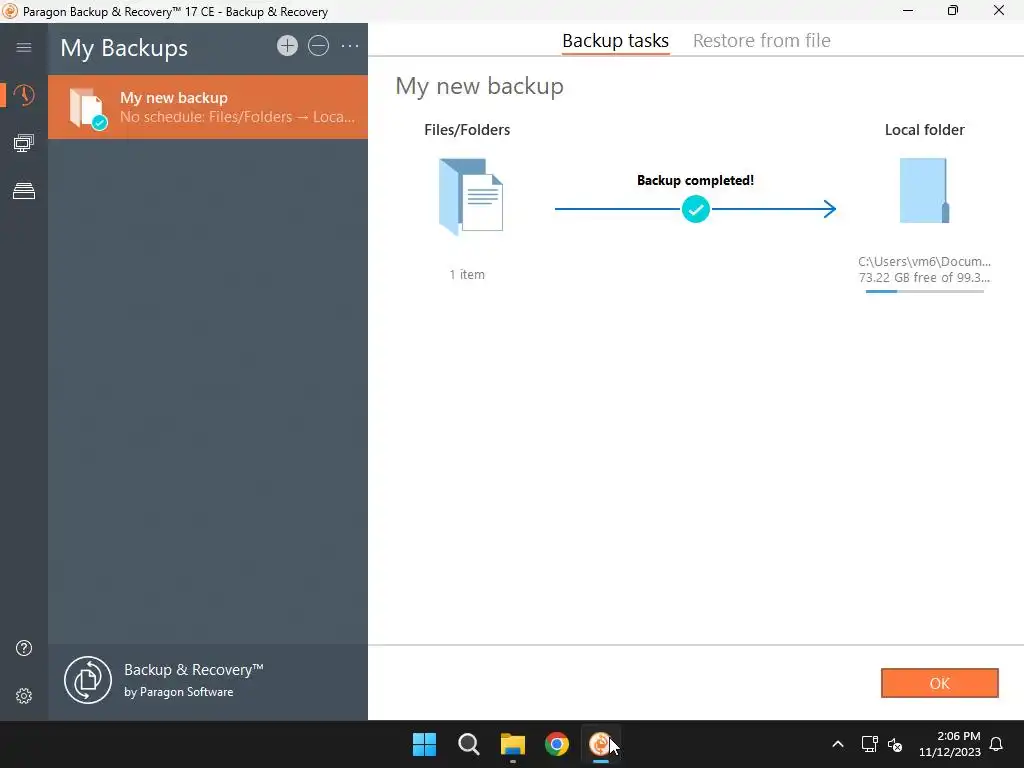Launch Google Chrome from taskbar
Image resolution: width=1024 pixels, height=768 pixels.
coord(557,744)
